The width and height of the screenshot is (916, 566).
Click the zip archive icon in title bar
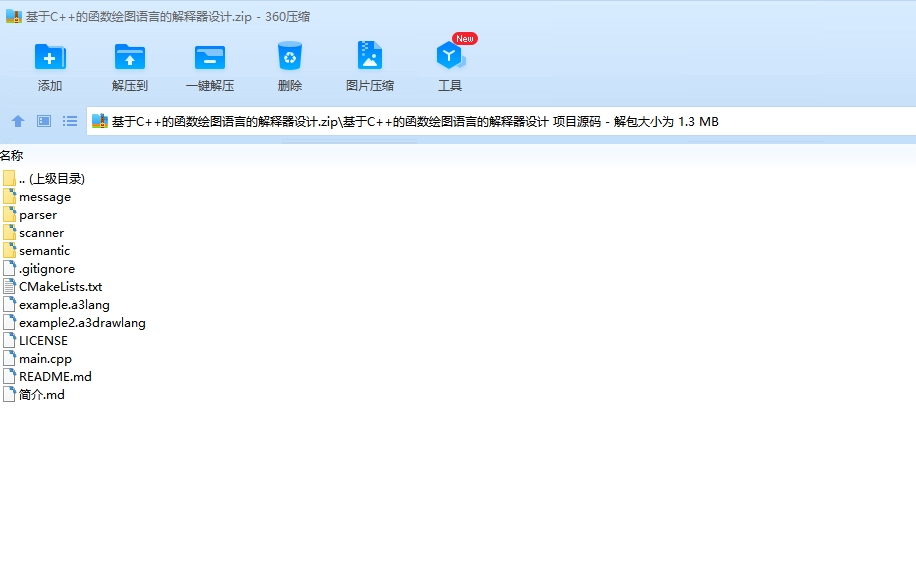(x=13, y=16)
